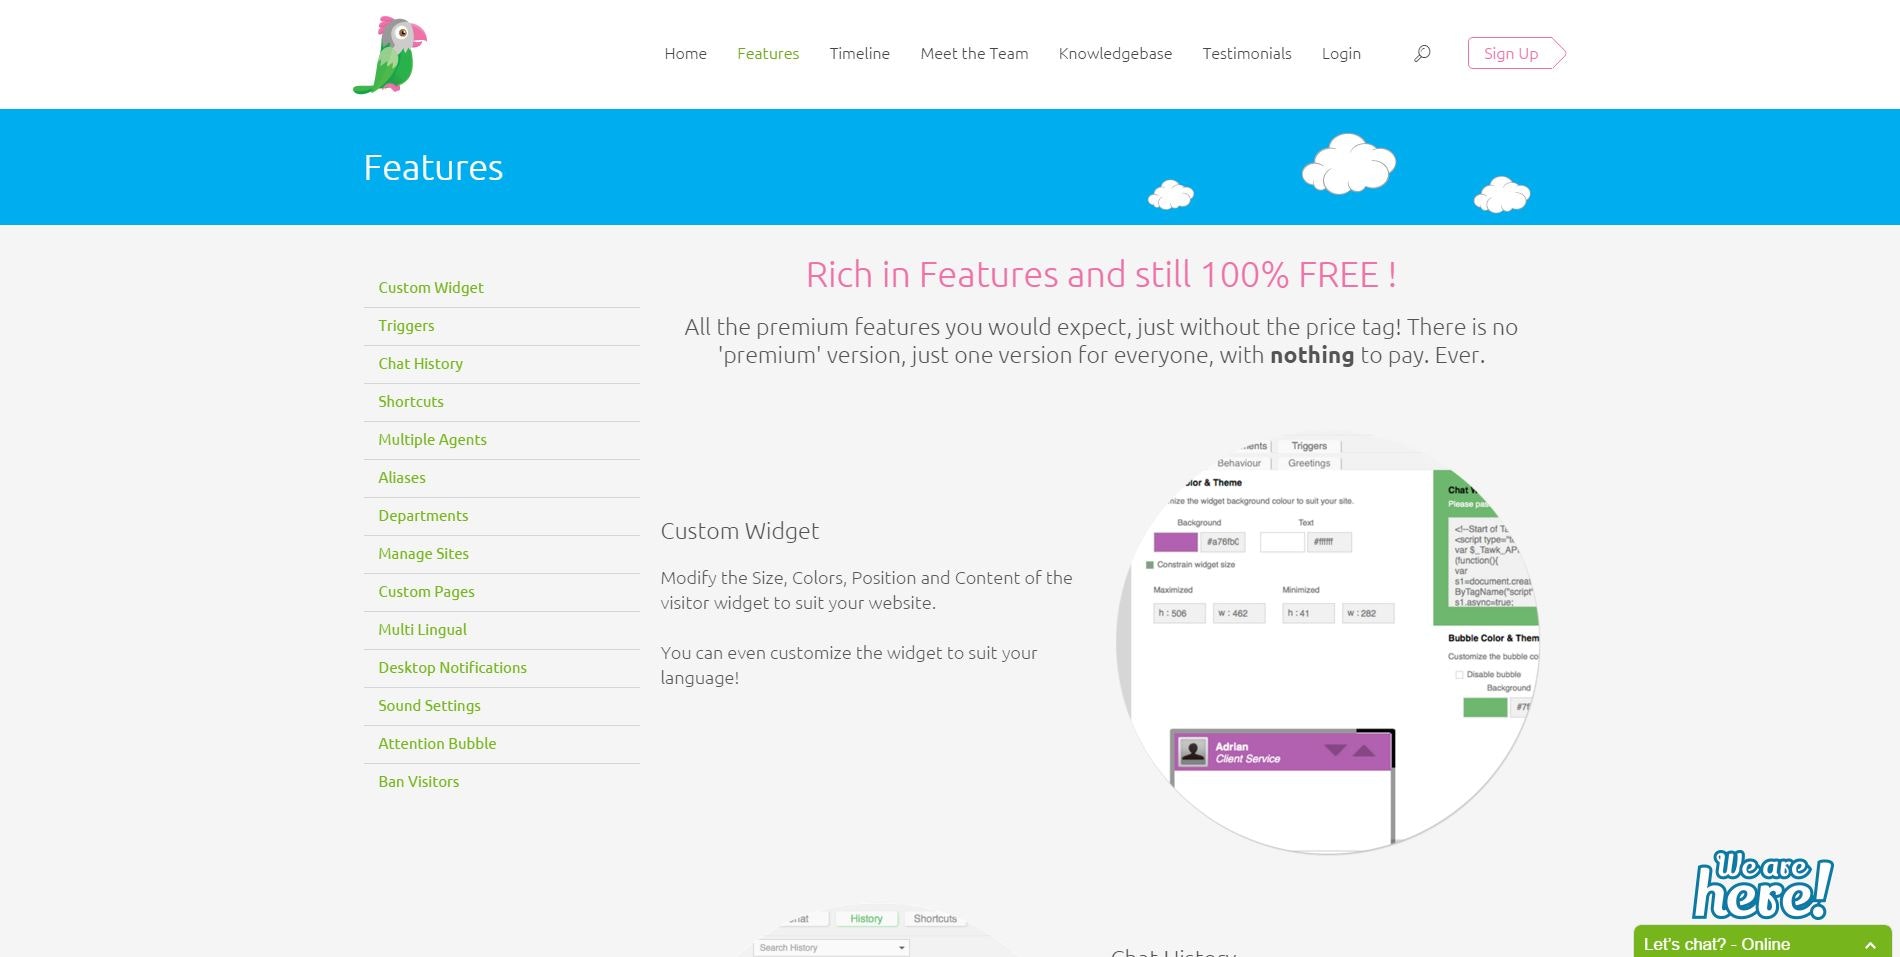1900x957 pixels.
Task: Click the parrot logo
Action: point(390,55)
